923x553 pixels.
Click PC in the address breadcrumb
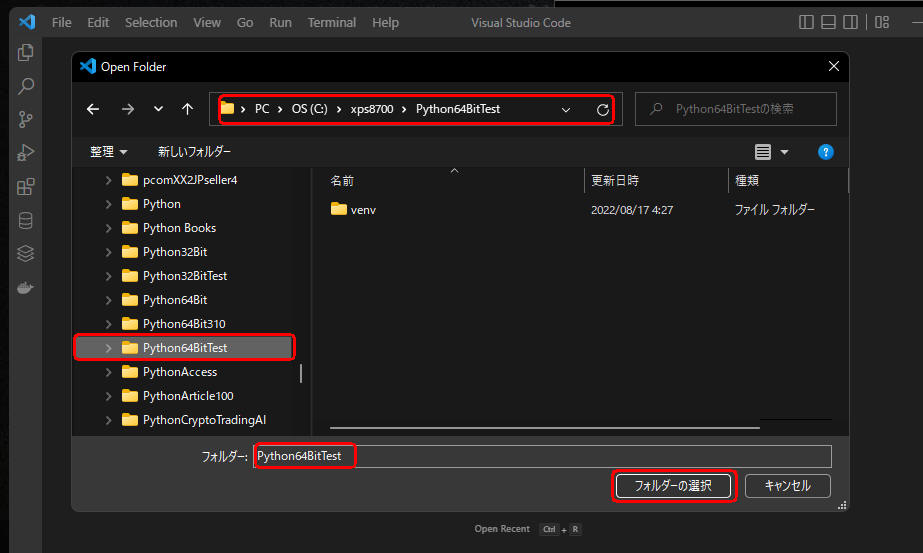[x=262, y=109]
